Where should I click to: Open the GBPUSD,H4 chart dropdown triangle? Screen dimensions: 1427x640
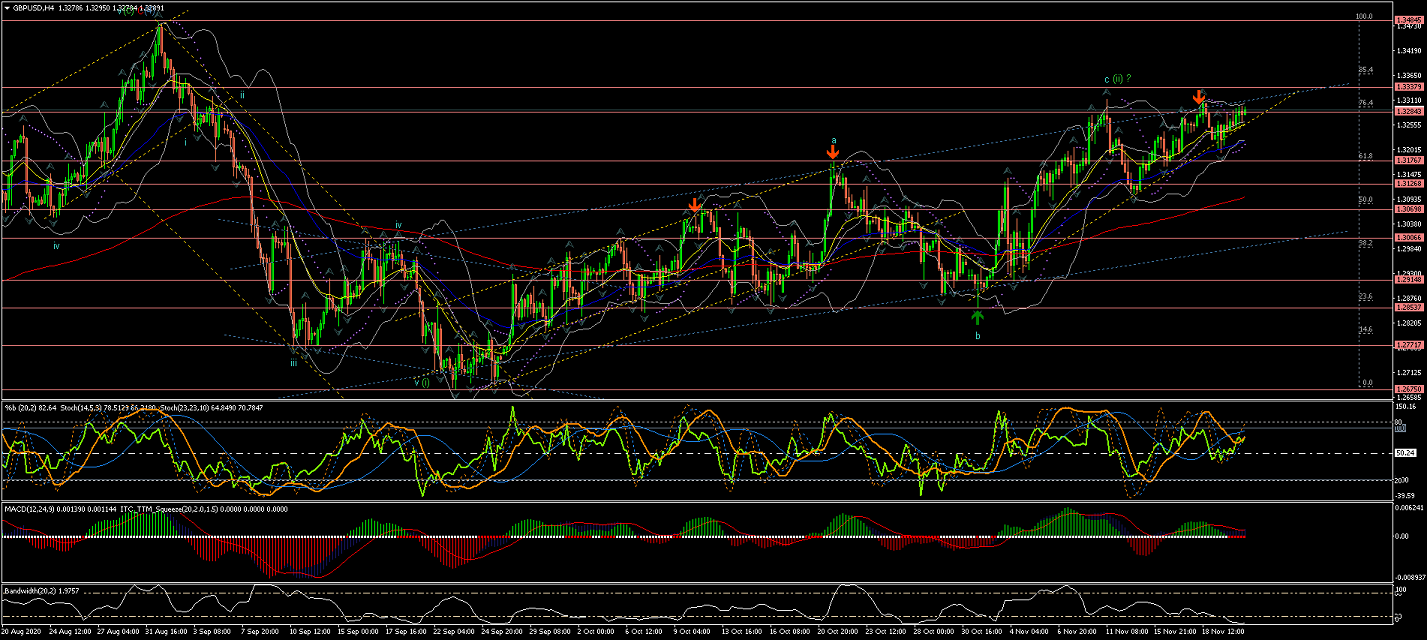point(7,7)
